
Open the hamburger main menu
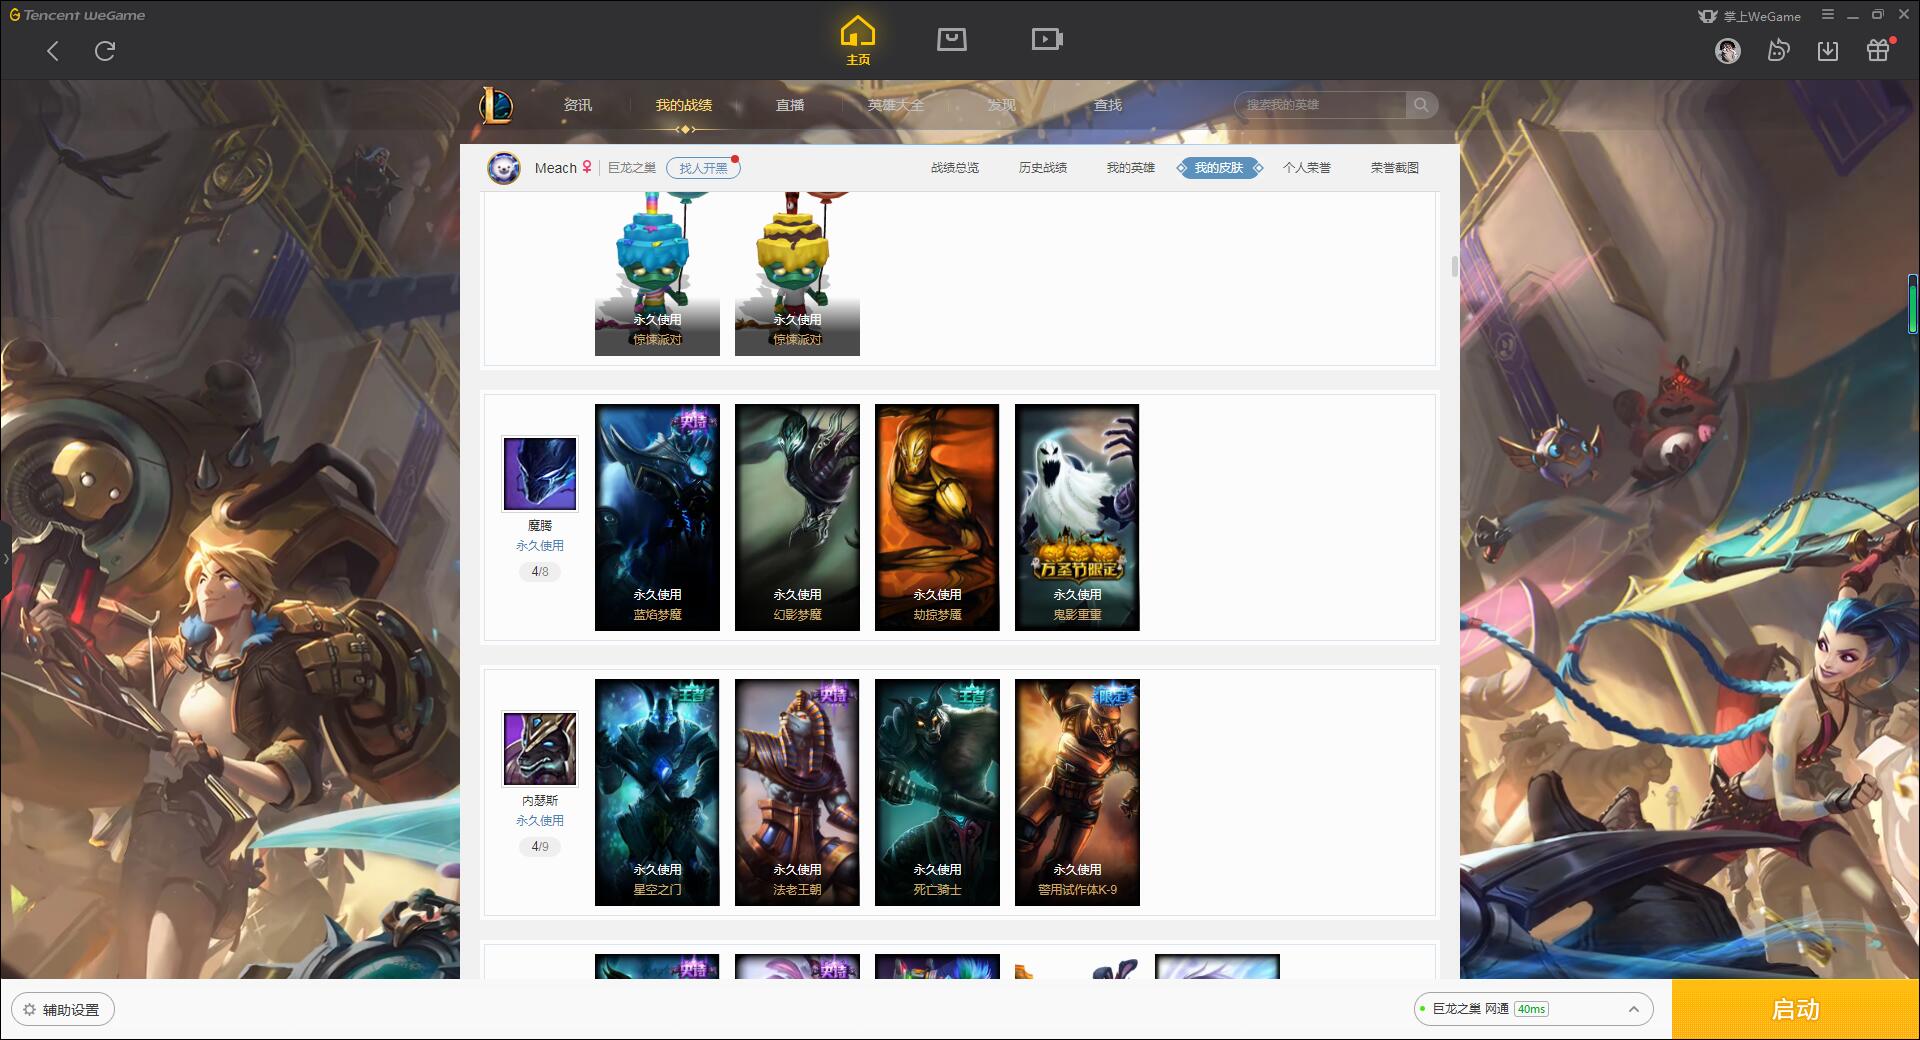(x=1828, y=15)
